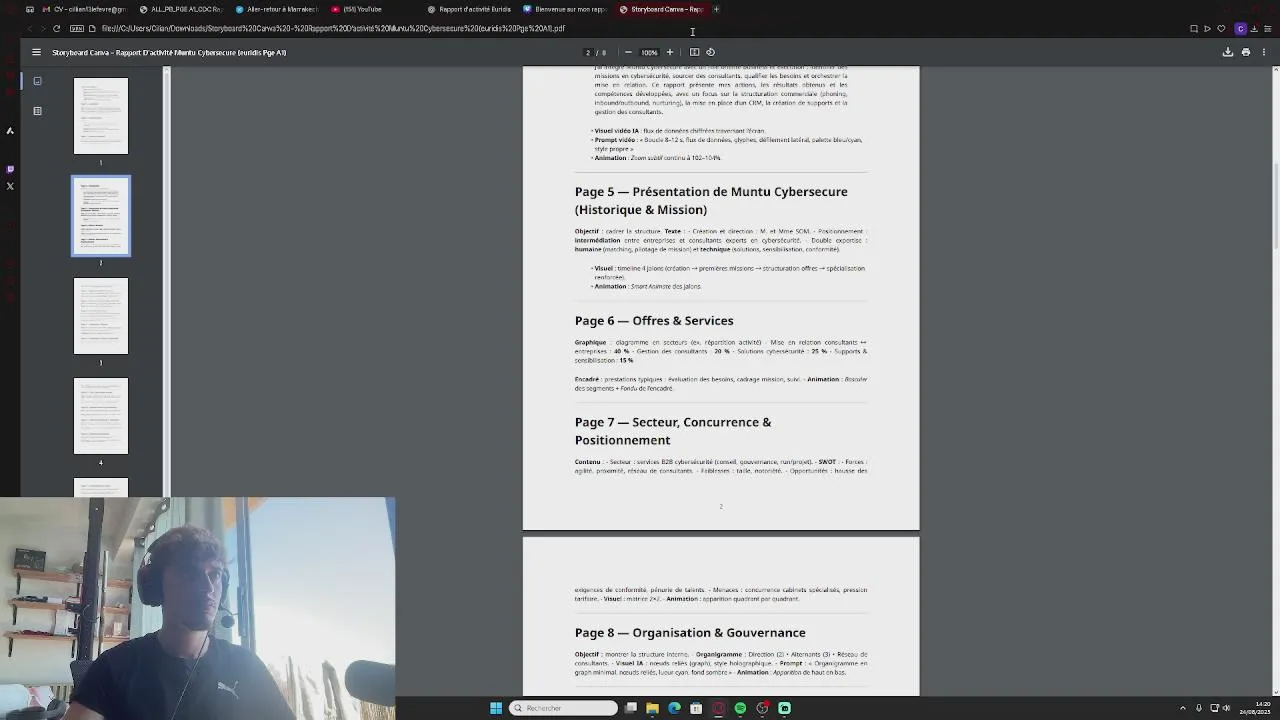Show document outline view in sidebar
This screenshot has height=720, width=1280.
tap(37, 111)
